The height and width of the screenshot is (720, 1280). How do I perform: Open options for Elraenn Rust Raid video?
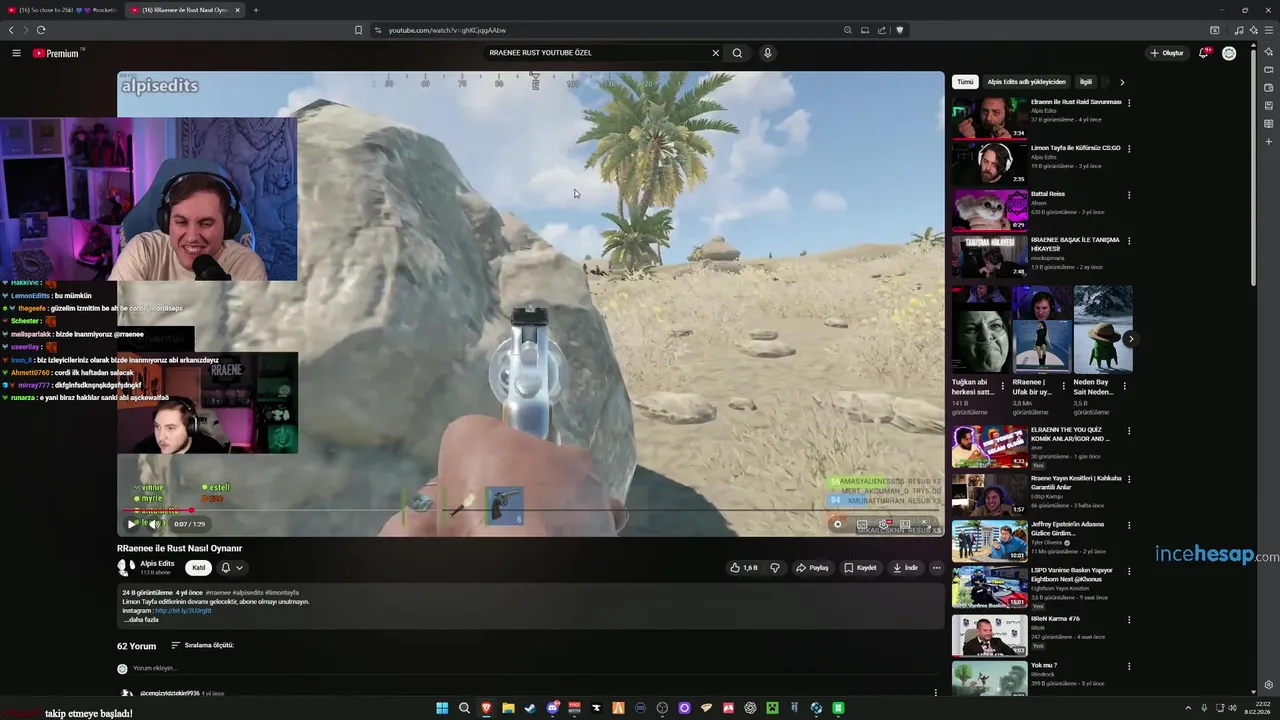click(1129, 103)
